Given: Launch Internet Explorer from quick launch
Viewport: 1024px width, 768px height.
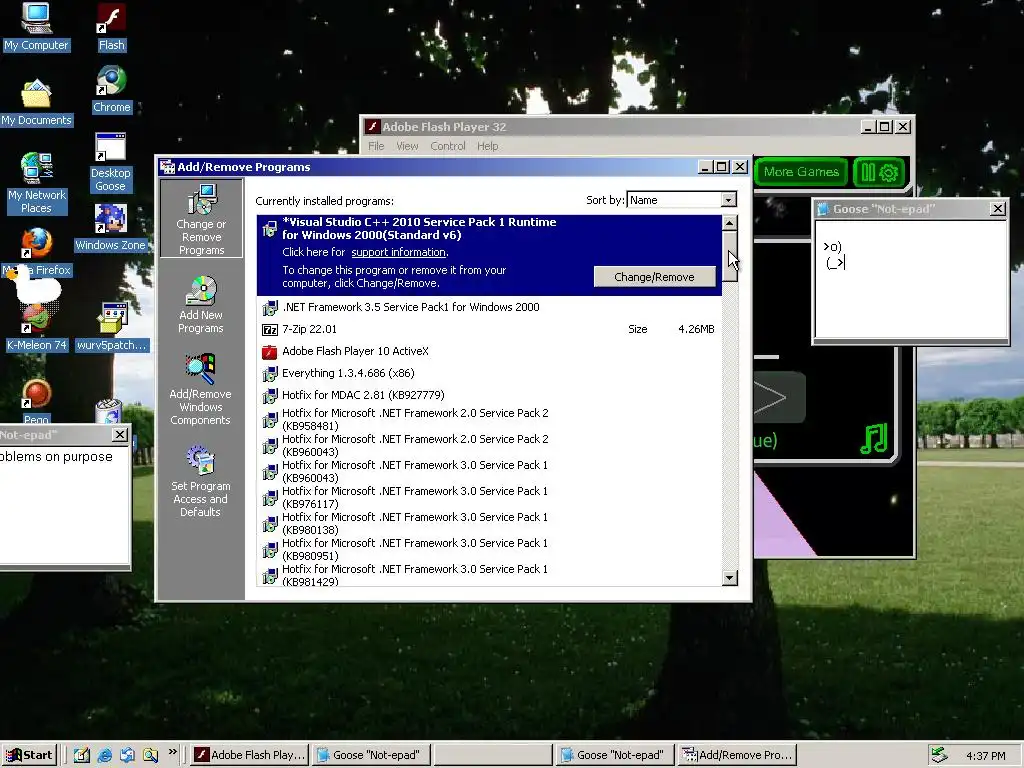Looking at the screenshot, I should (x=104, y=755).
